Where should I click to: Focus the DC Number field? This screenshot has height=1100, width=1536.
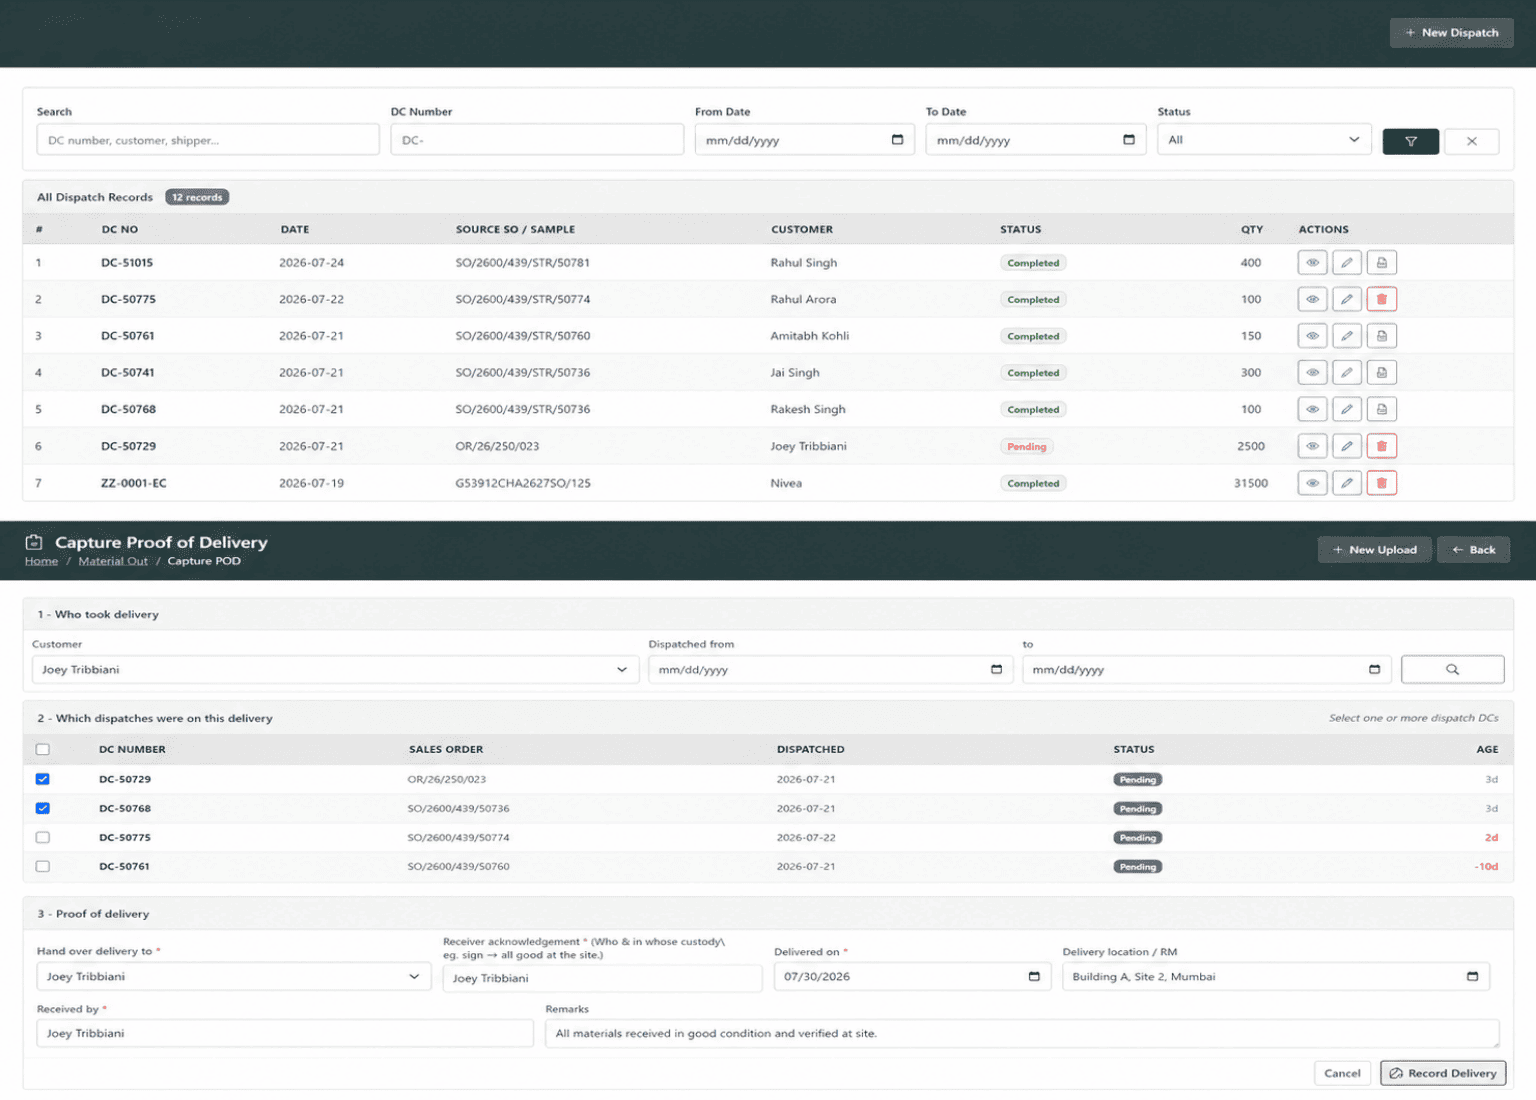pyautogui.click(x=537, y=140)
